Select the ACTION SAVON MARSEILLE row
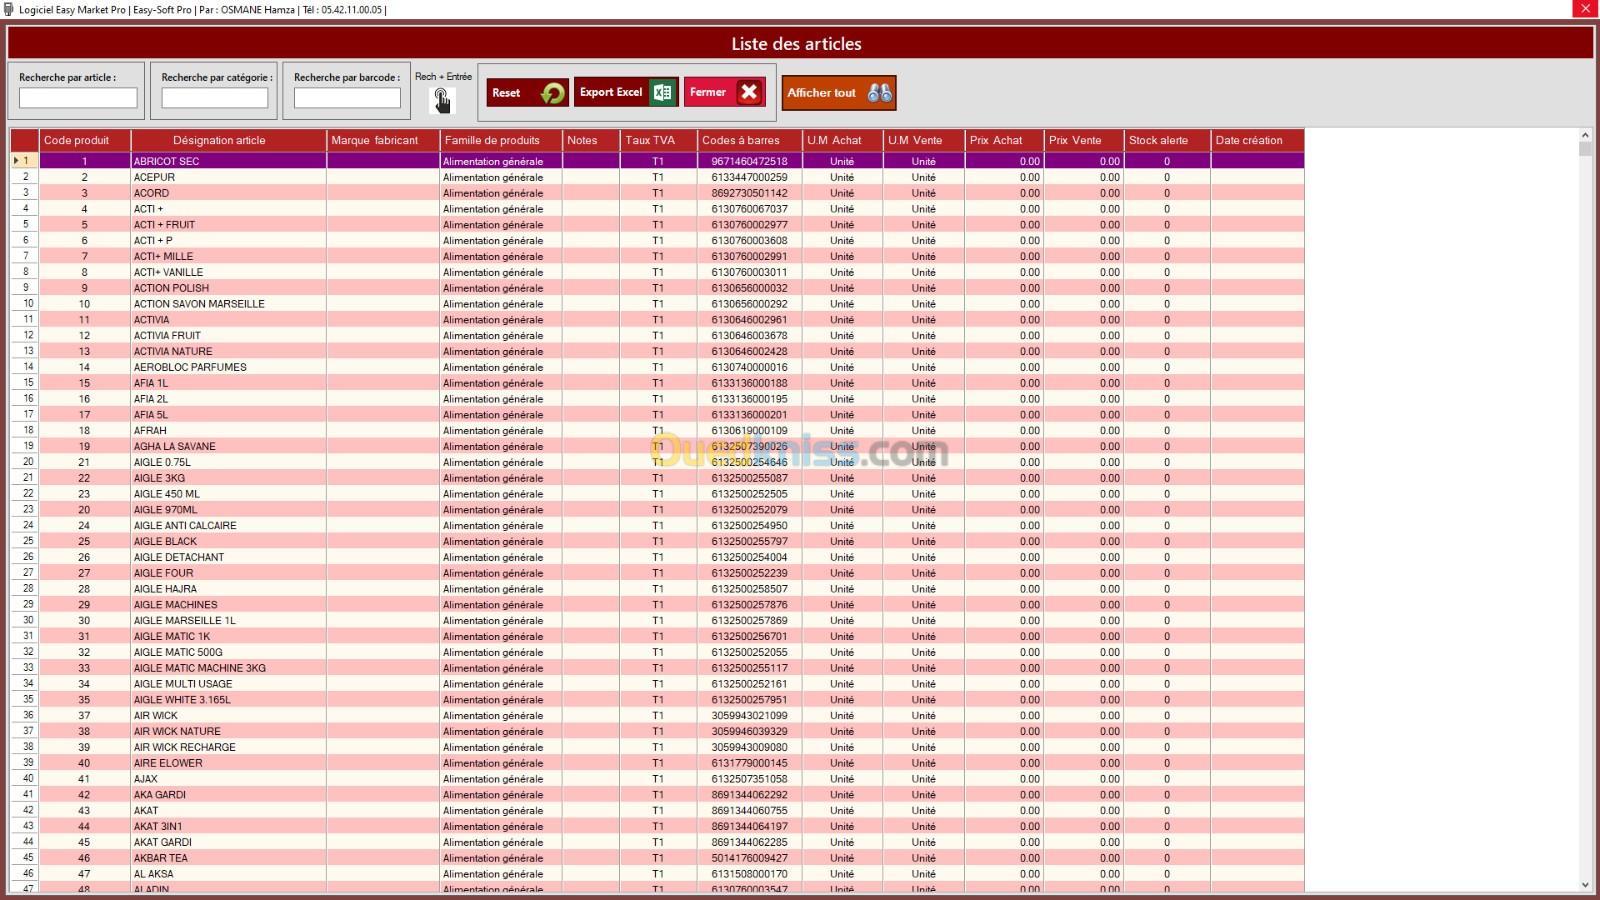 (199, 304)
